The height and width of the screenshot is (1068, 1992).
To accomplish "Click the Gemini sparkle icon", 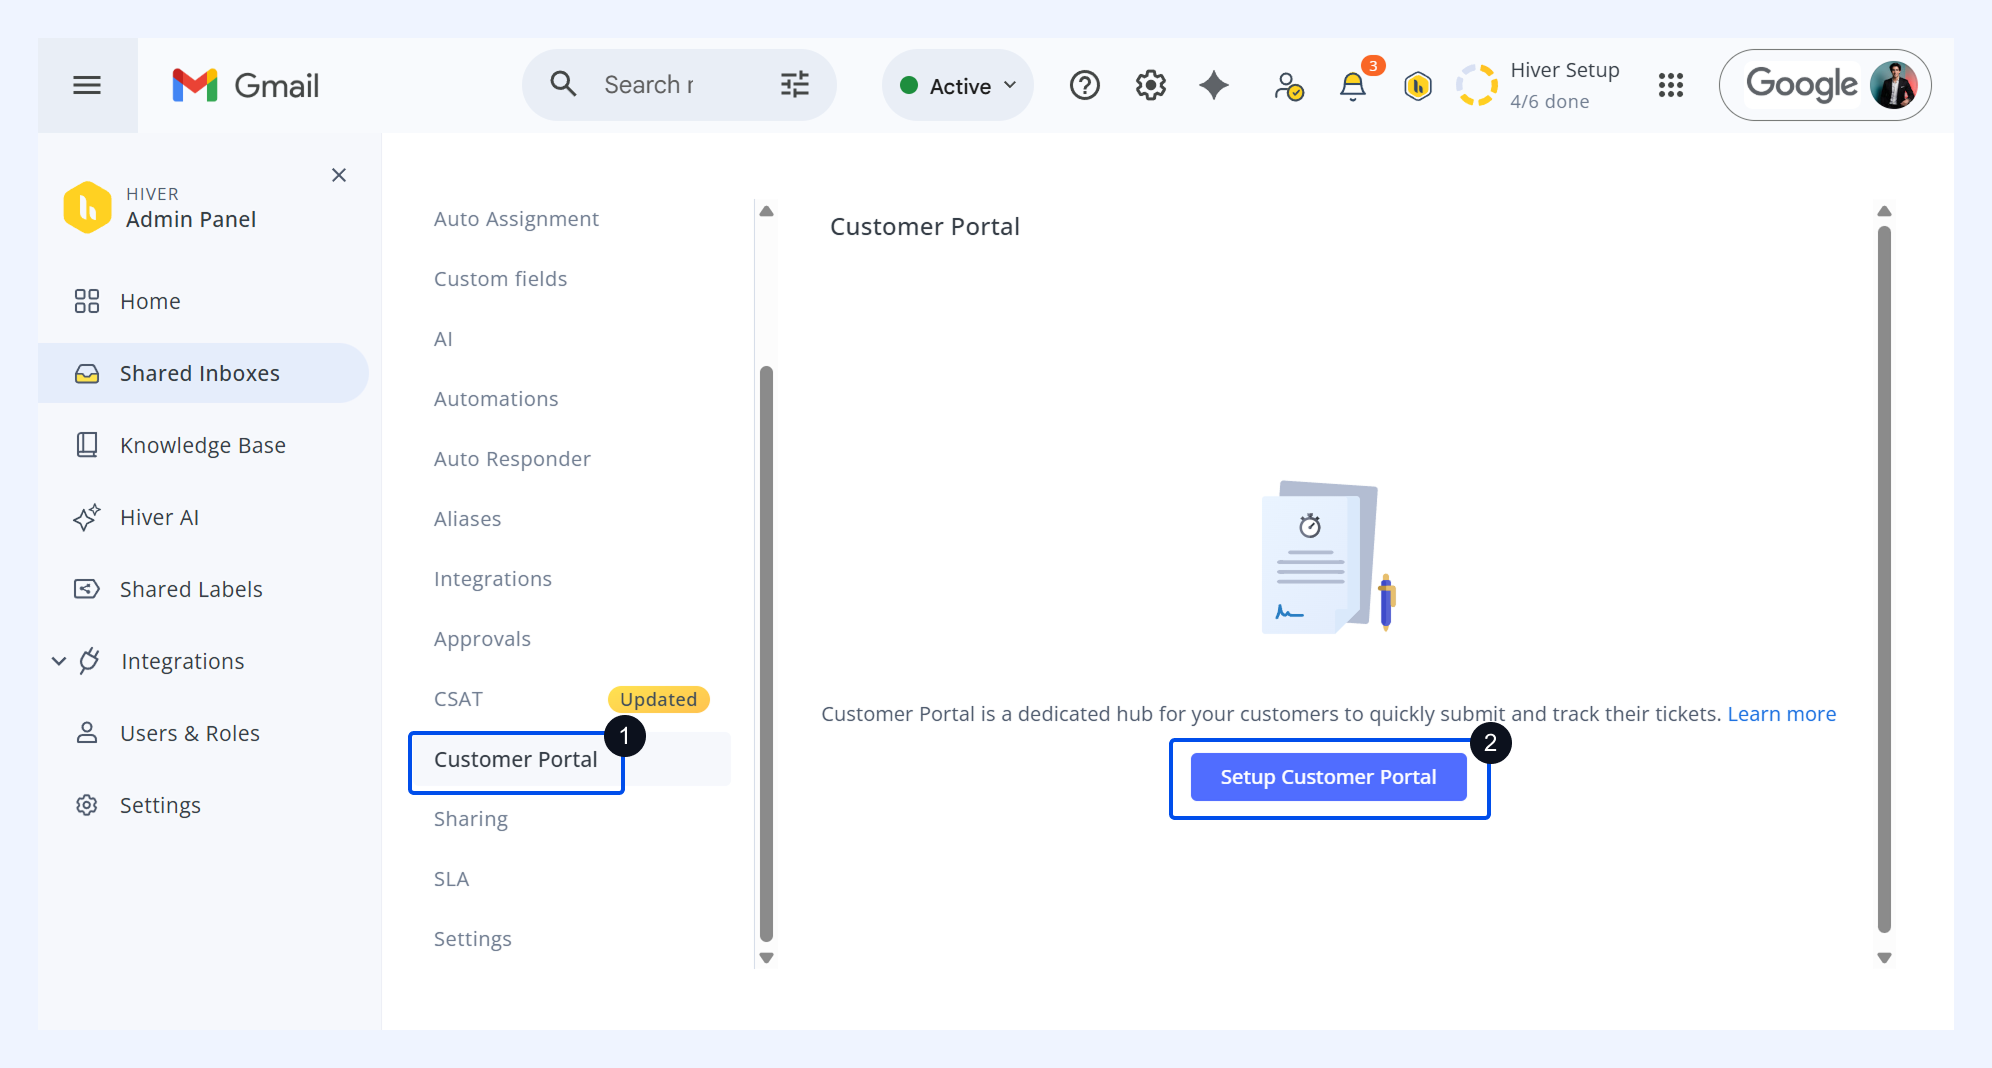I will coord(1214,85).
